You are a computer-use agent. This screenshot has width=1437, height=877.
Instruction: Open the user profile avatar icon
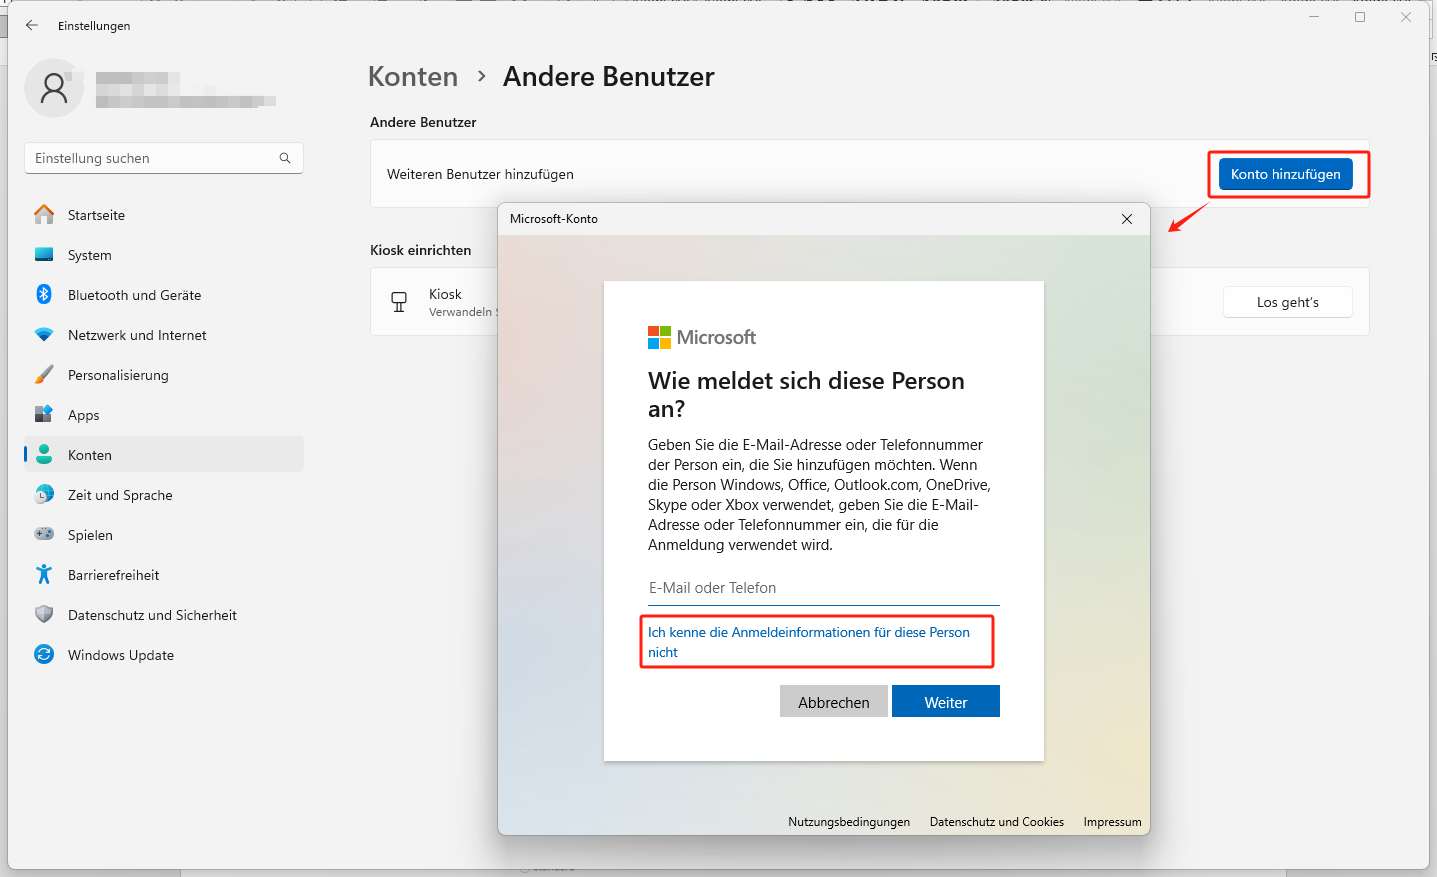point(54,88)
